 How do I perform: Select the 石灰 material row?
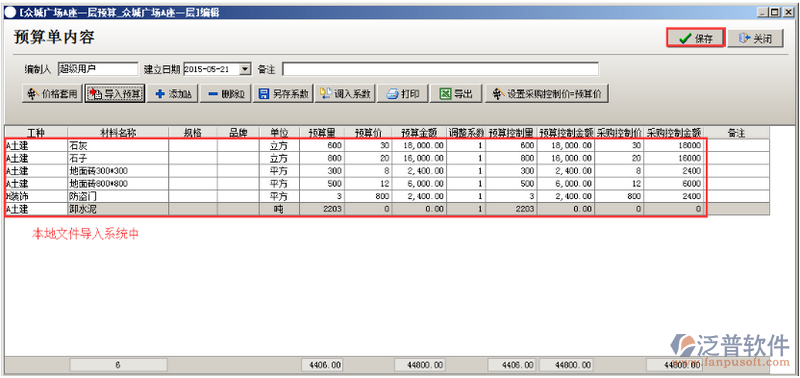pyautogui.click(x=356, y=145)
